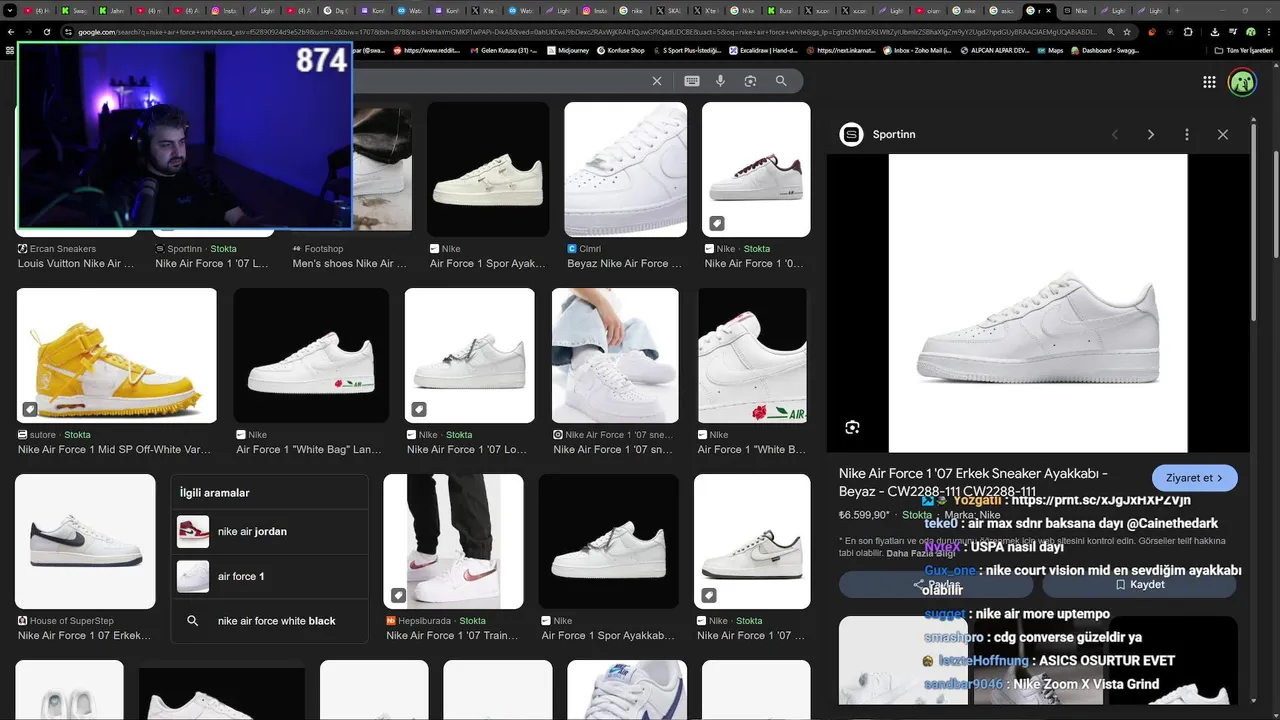
Task: Open the Air Force 1 "White Bag" thumbnail
Action: click(311, 355)
